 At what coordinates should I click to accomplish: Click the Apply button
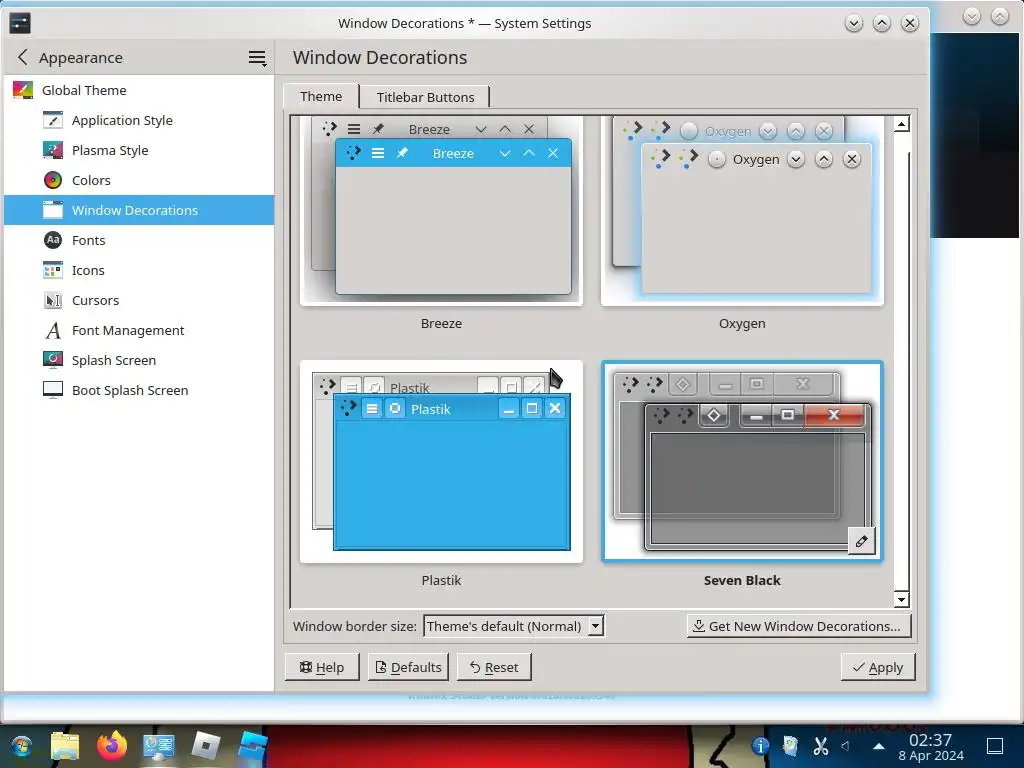click(x=878, y=667)
